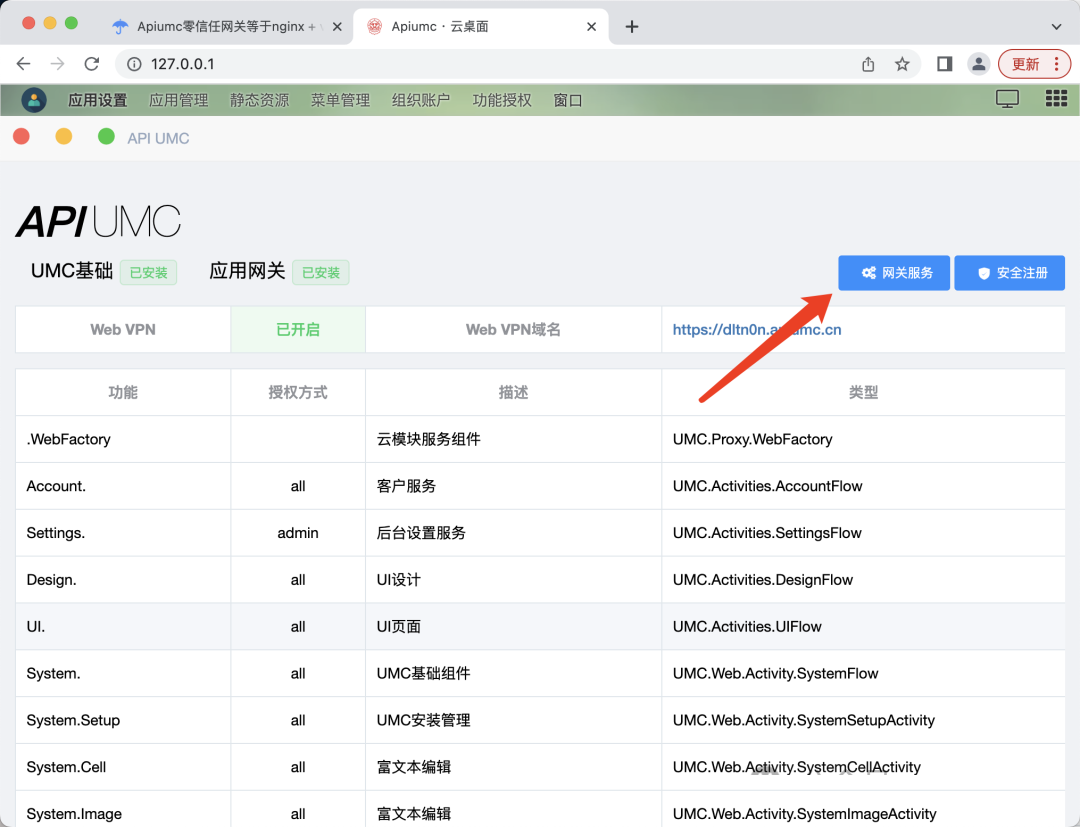Toggle the Web VPN 已开启 status

coord(298,329)
